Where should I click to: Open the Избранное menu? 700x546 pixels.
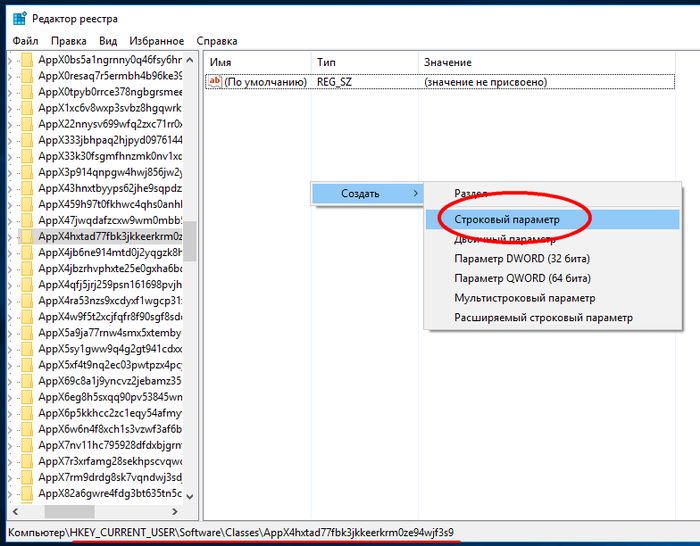157,41
